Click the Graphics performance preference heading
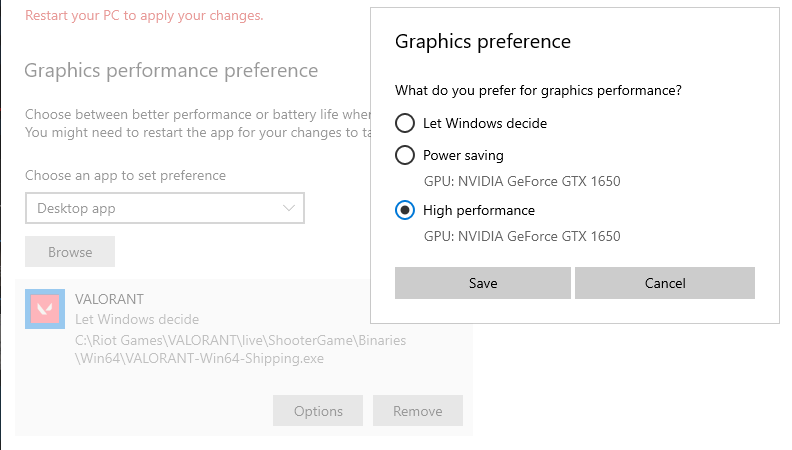Image resolution: width=792 pixels, height=450 pixels. click(171, 71)
